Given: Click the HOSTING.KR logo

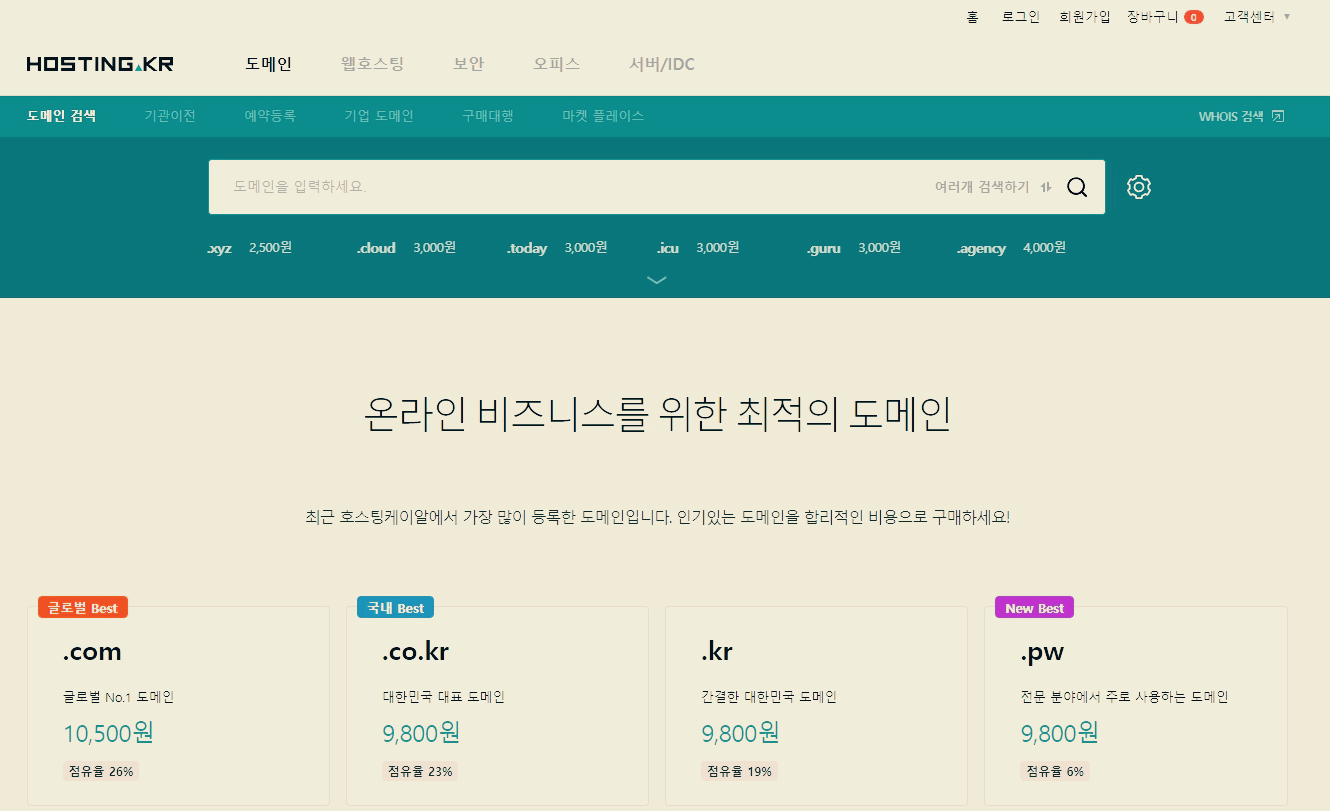Looking at the screenshot, I should (97, 63).
